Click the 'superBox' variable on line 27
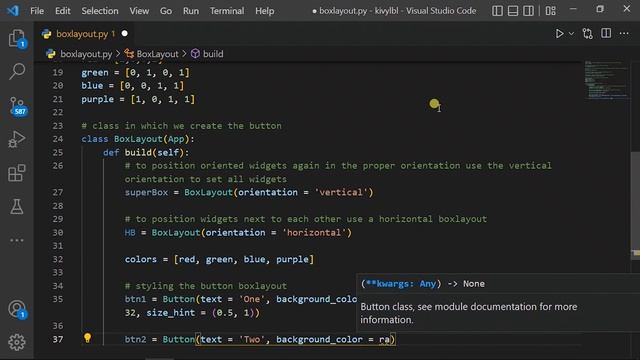The height and width of the screenshot is (360, 640). (x=146, y=192)
